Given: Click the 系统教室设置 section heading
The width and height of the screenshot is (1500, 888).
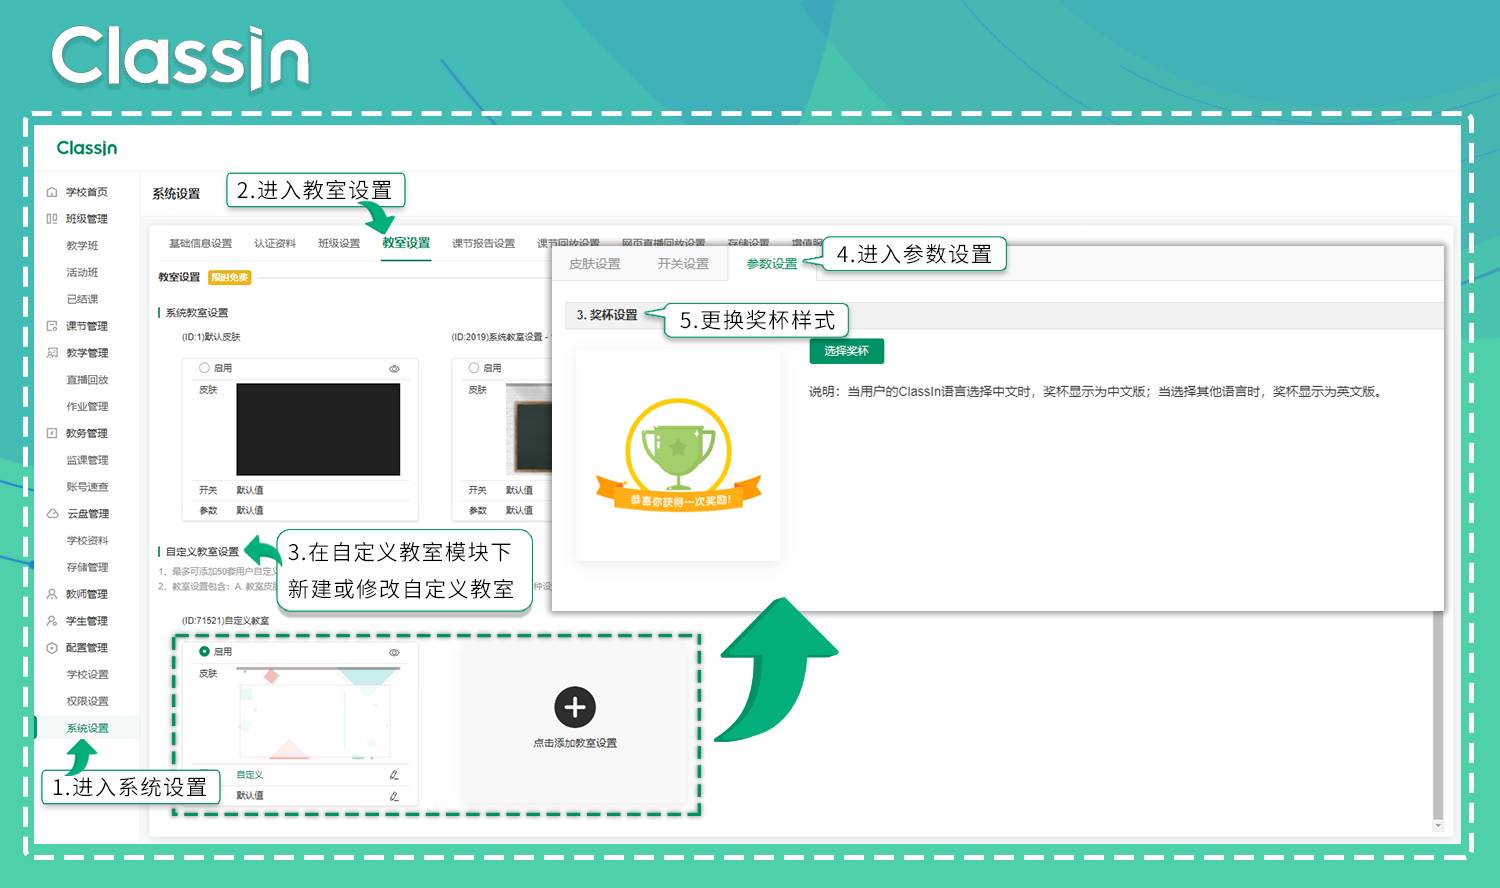Looking at the screenshot, I should coord(196,313).
